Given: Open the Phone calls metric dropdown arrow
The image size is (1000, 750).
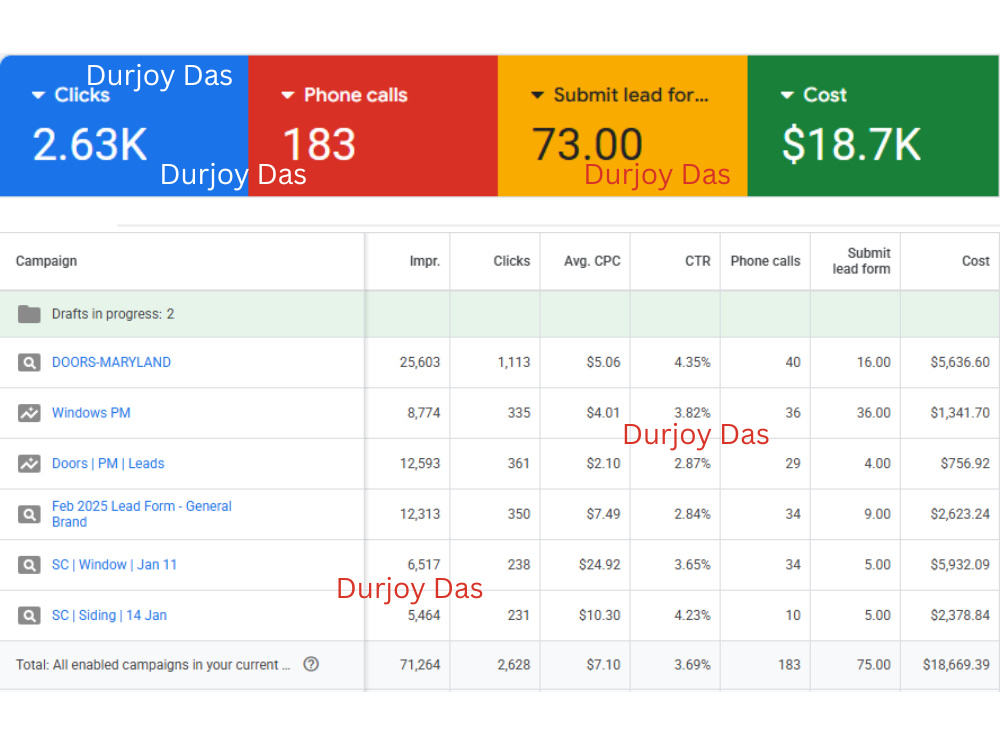Looking at the screenshot, I should [x=288, y=95].
